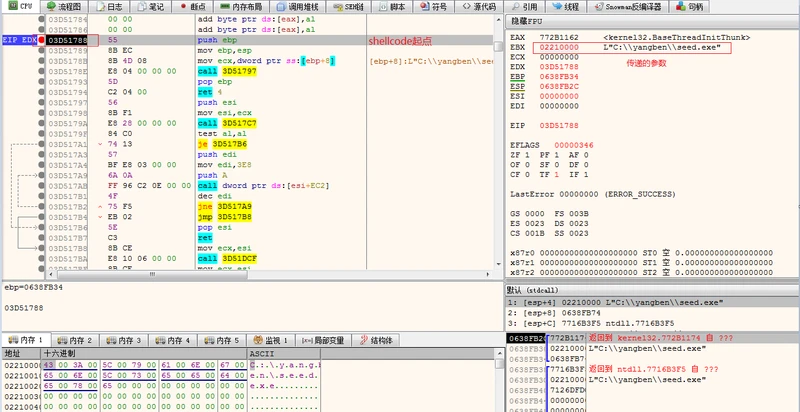Select the 内存 1 dump tab
The image size is (800, 412).
28,340
